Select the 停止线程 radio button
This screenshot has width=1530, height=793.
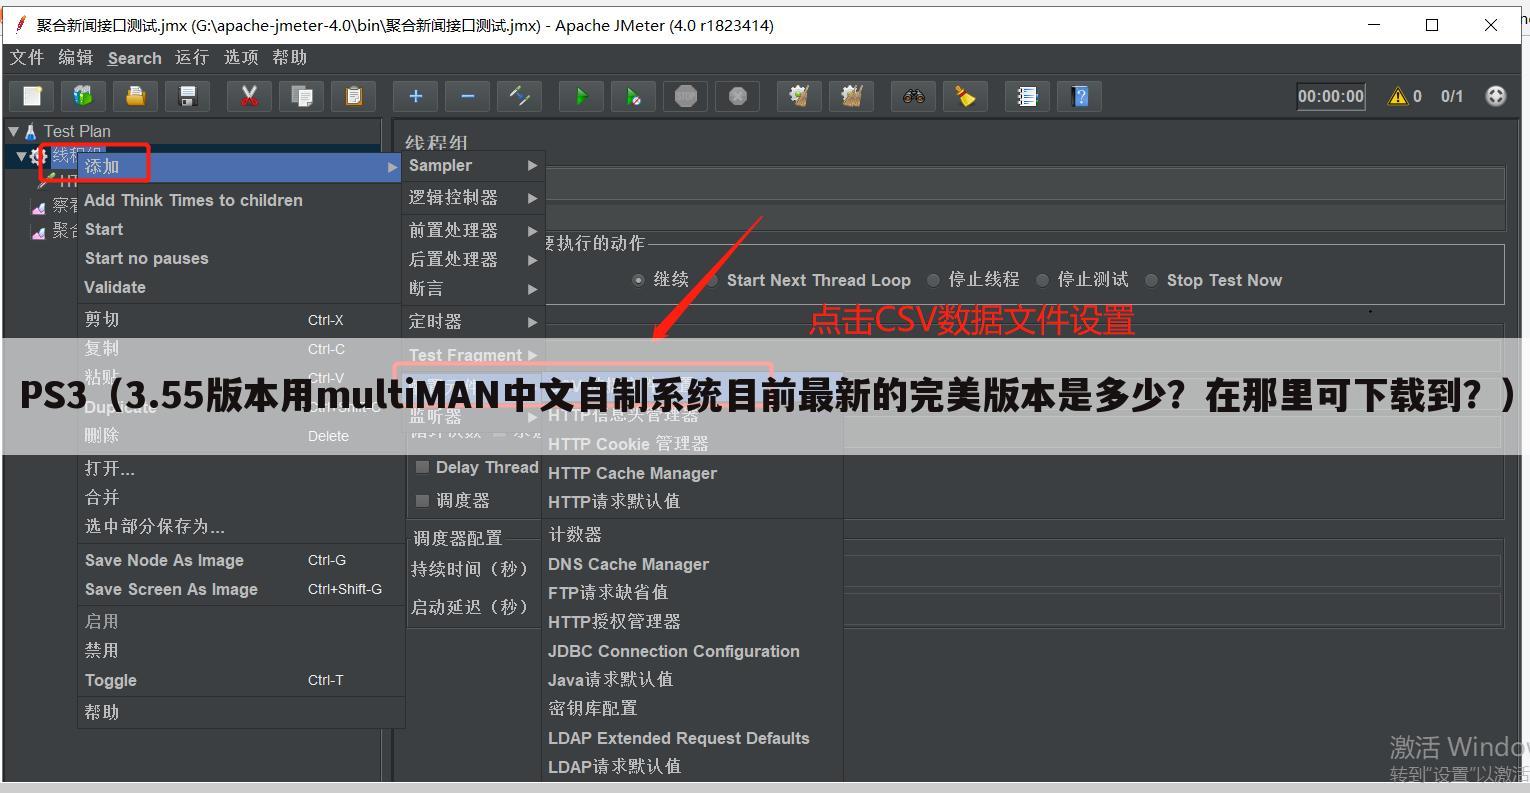click(933, 280)
